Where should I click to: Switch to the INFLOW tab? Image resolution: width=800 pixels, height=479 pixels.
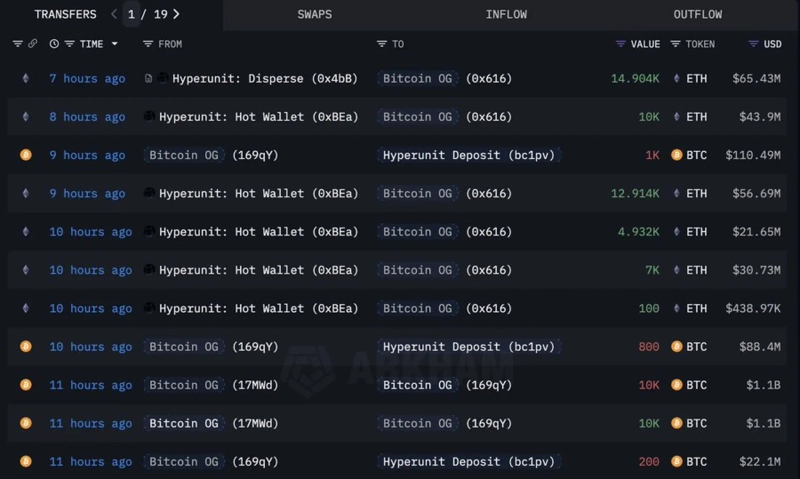click(508, 15)
